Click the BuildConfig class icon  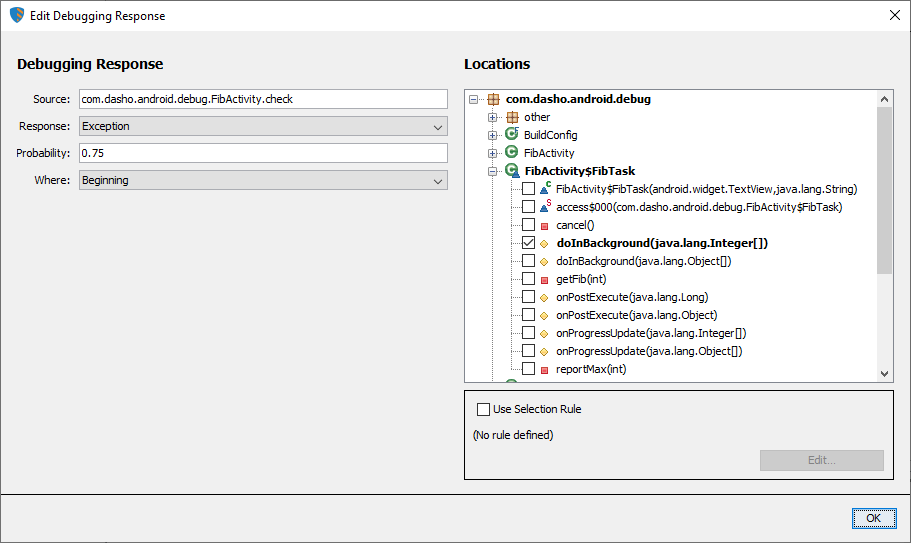(x=512, y=134)
